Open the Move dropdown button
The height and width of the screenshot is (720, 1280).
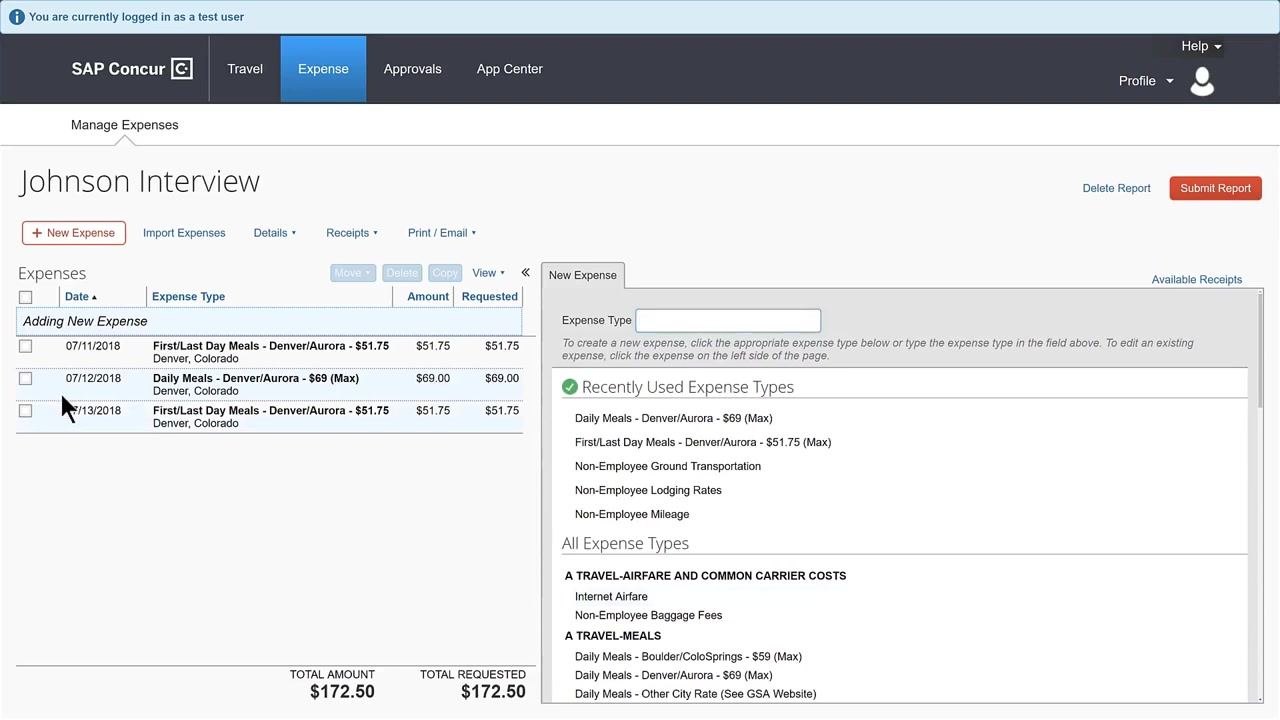tap(352, 273)
